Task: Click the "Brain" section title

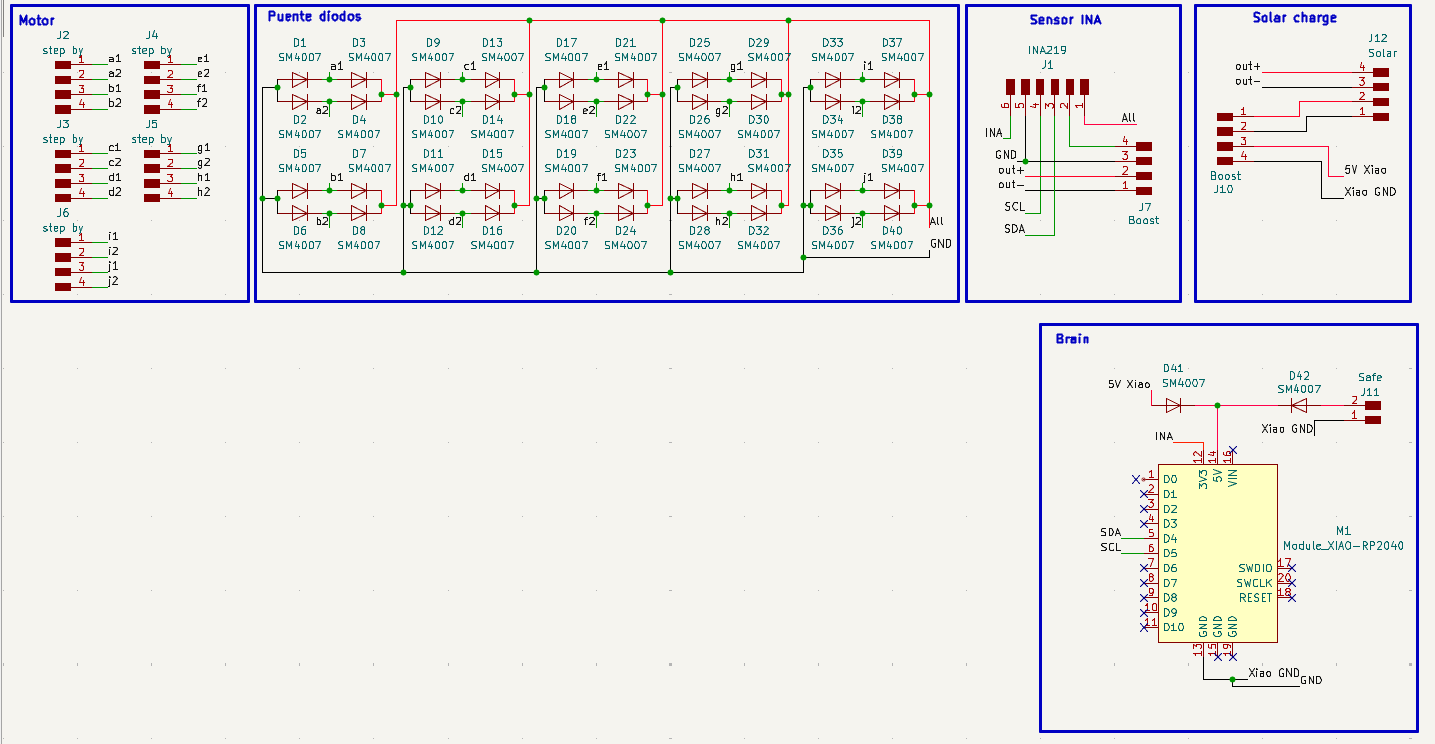Action: click(1073, 339)
